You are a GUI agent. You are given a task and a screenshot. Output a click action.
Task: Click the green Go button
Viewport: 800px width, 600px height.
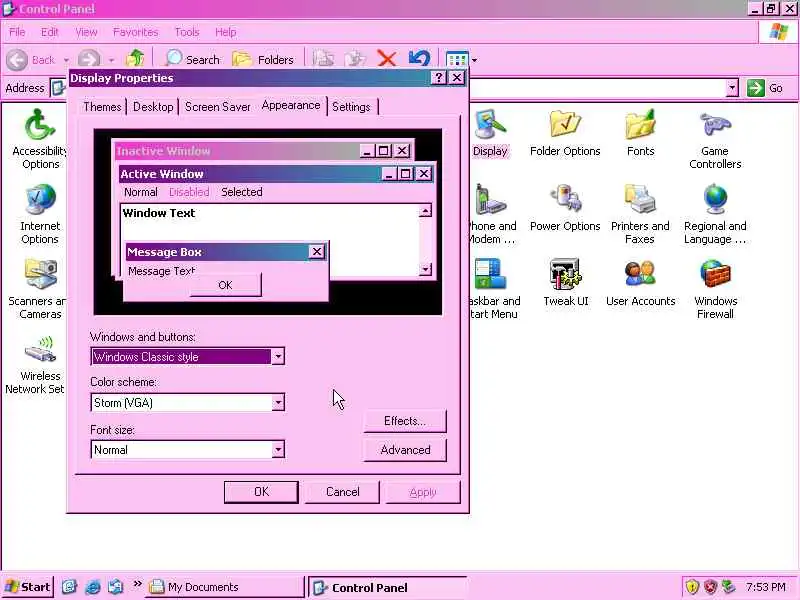click(765, 88)
